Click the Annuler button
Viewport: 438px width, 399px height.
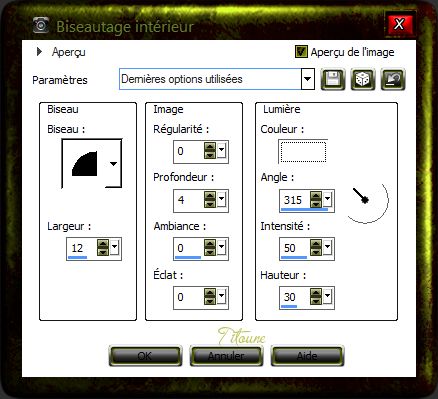pos(226,356)
